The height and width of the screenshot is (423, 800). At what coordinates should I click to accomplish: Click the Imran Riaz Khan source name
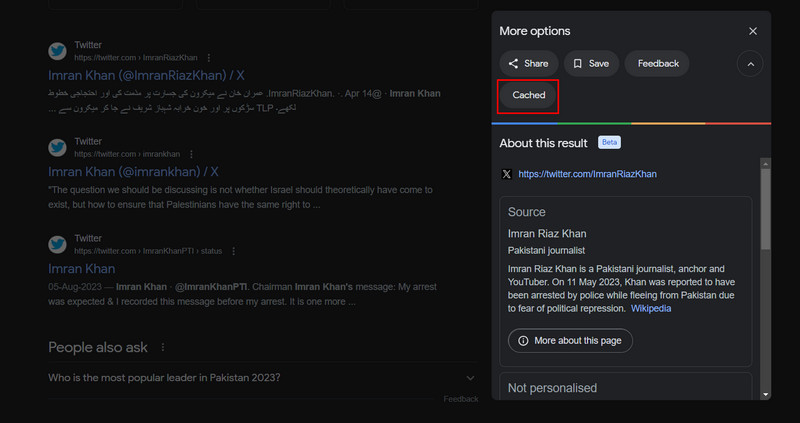pos(547,234)
